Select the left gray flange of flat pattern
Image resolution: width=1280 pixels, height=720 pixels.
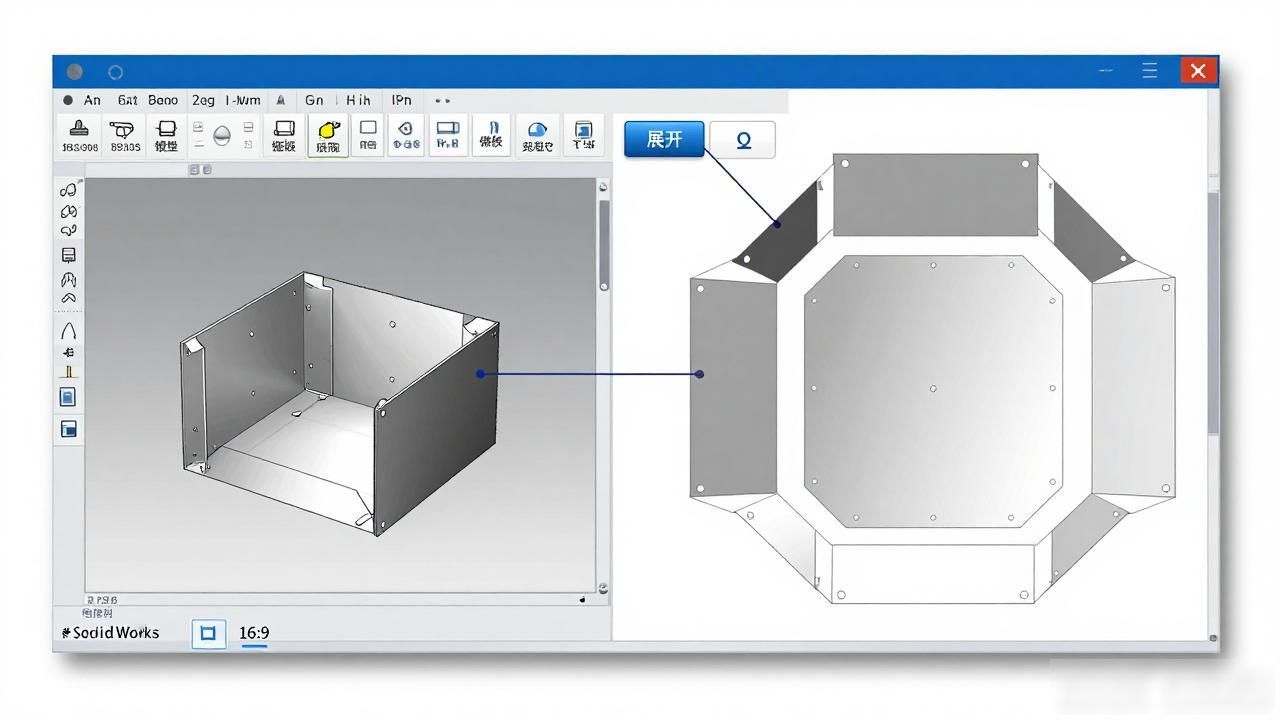pos(733,388)
